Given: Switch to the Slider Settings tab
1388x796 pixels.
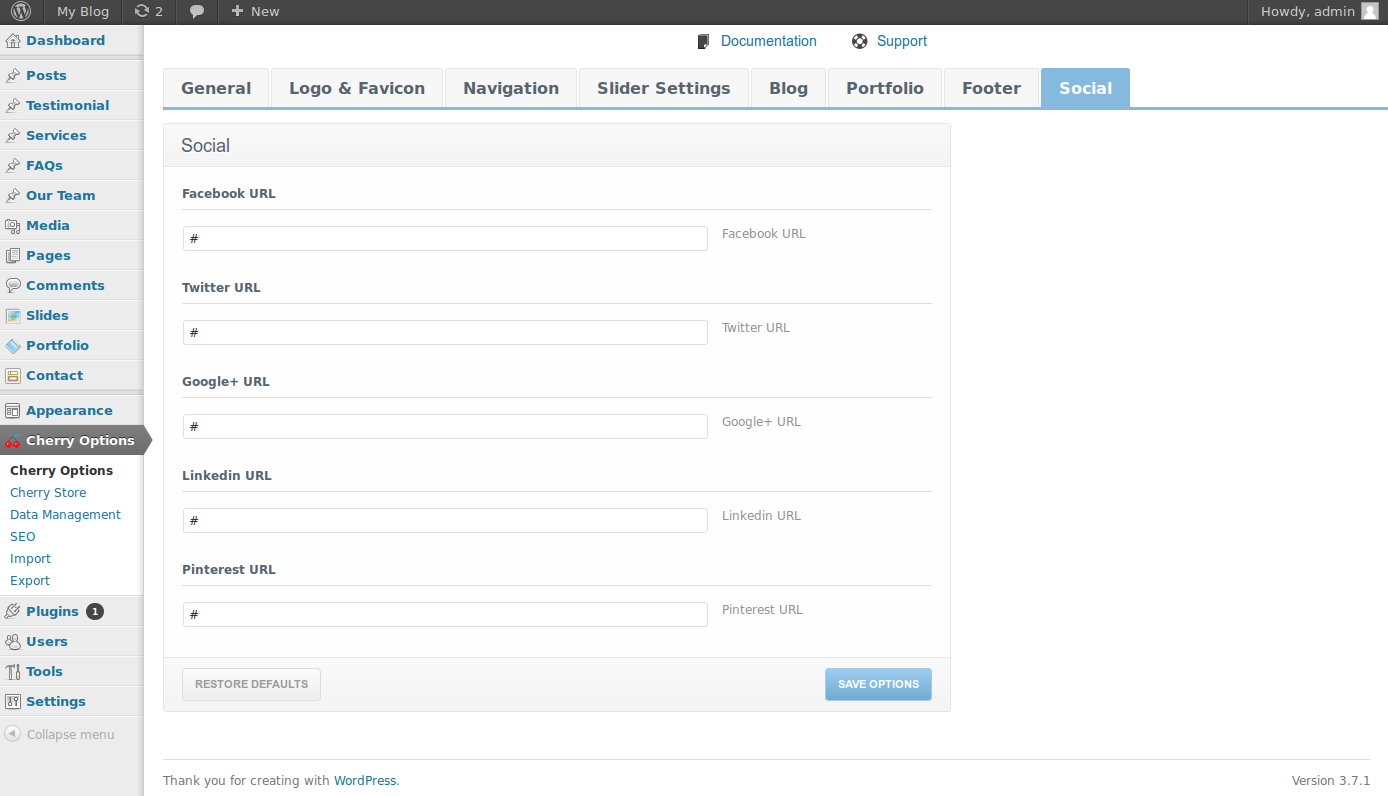Looking at the screenshot, I should [x=663, y=88].
